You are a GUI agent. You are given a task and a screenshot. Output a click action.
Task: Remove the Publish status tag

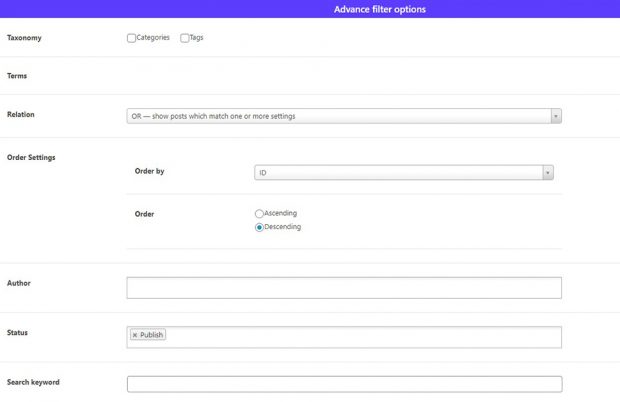(135, 335)
